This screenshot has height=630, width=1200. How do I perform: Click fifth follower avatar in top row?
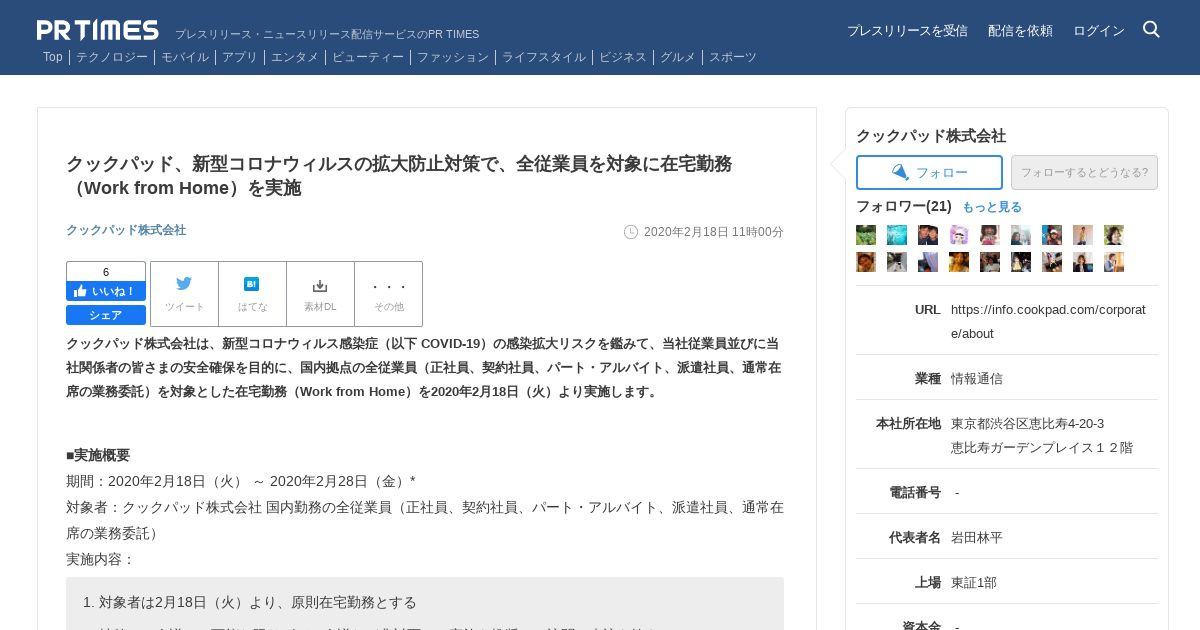pyautogui.click(x=990, y=235)
